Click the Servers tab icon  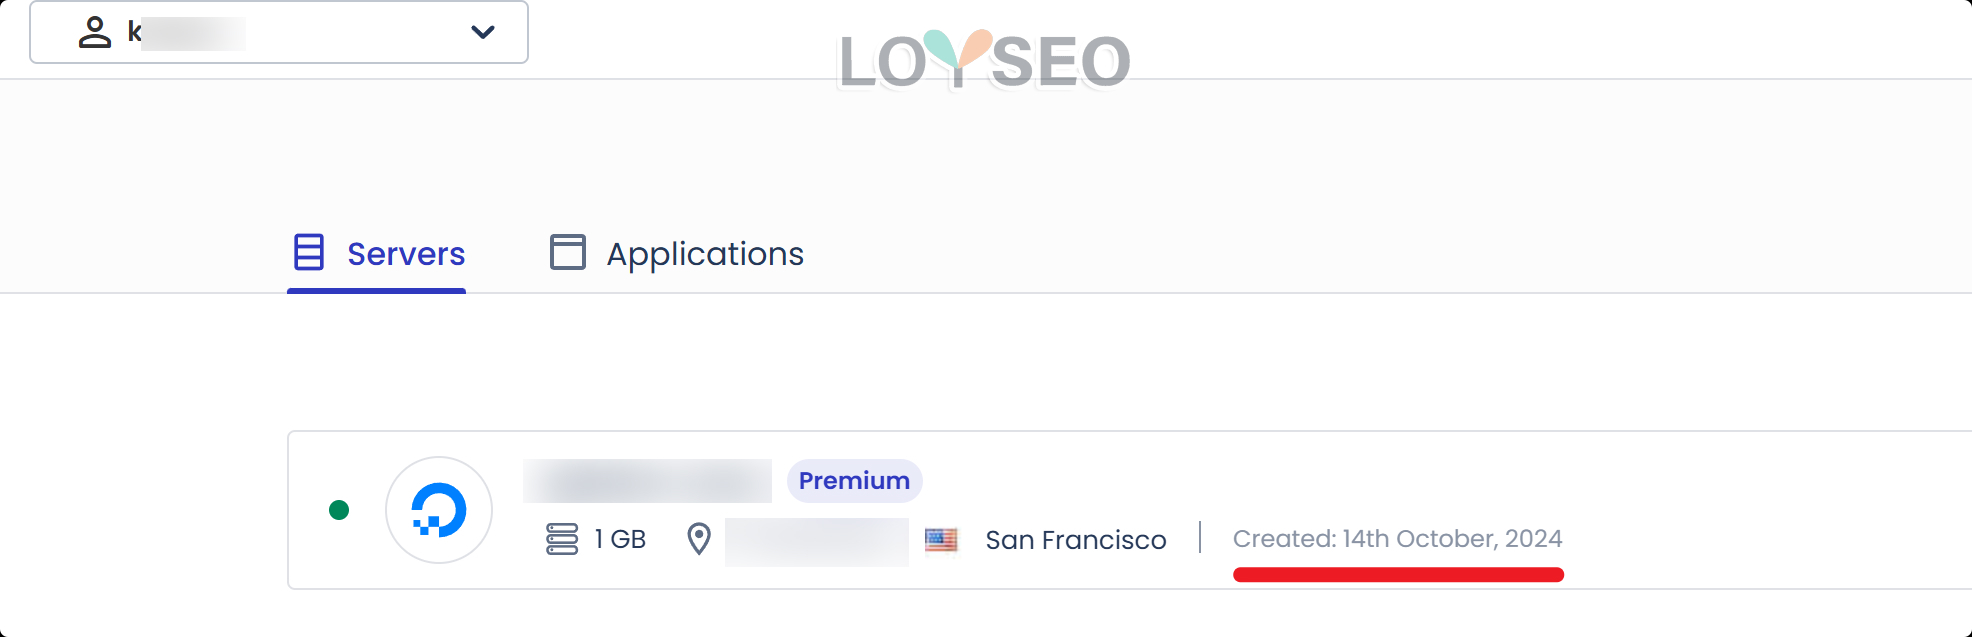pyautogui.click(x=309, y=252)
